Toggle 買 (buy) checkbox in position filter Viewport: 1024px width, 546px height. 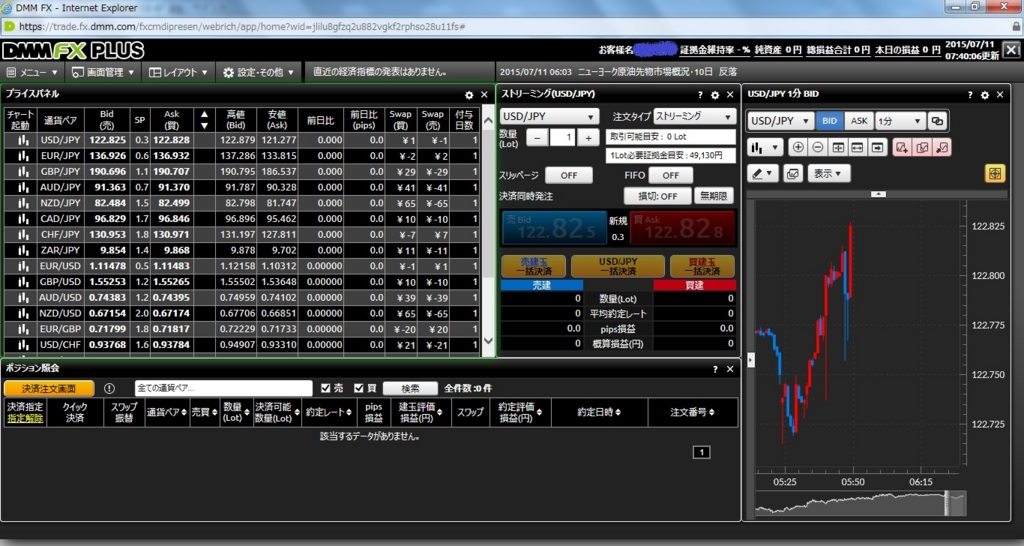[359, 388]
